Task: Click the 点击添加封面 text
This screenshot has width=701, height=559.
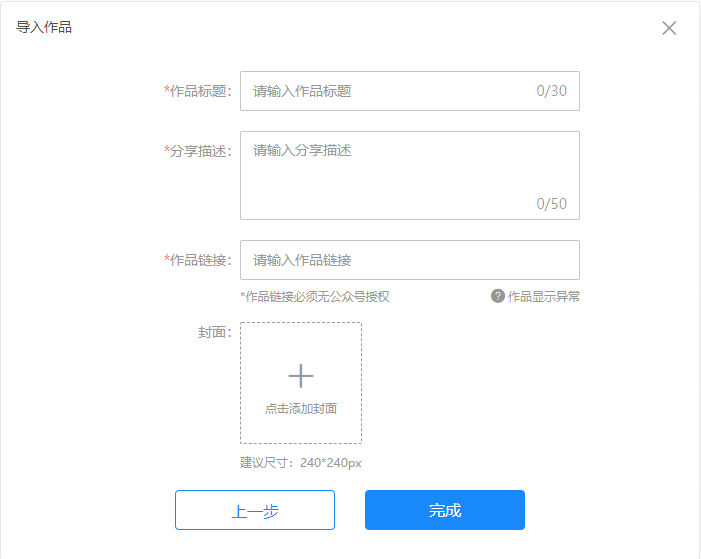Action: tap(301, 408)
